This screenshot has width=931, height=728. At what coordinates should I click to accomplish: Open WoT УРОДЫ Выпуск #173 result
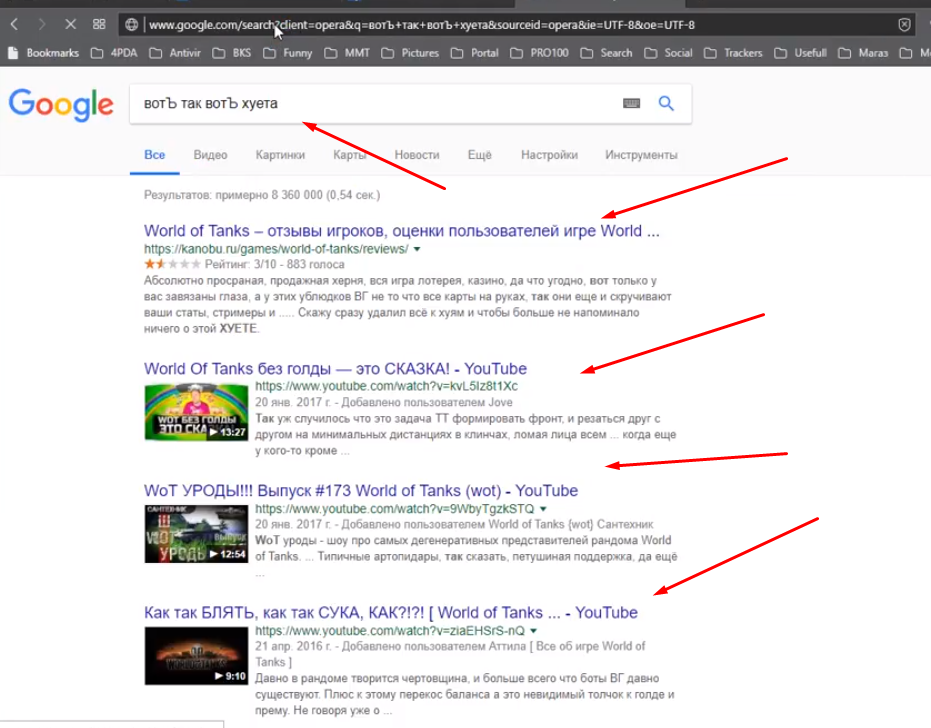(x=360, y=490)
